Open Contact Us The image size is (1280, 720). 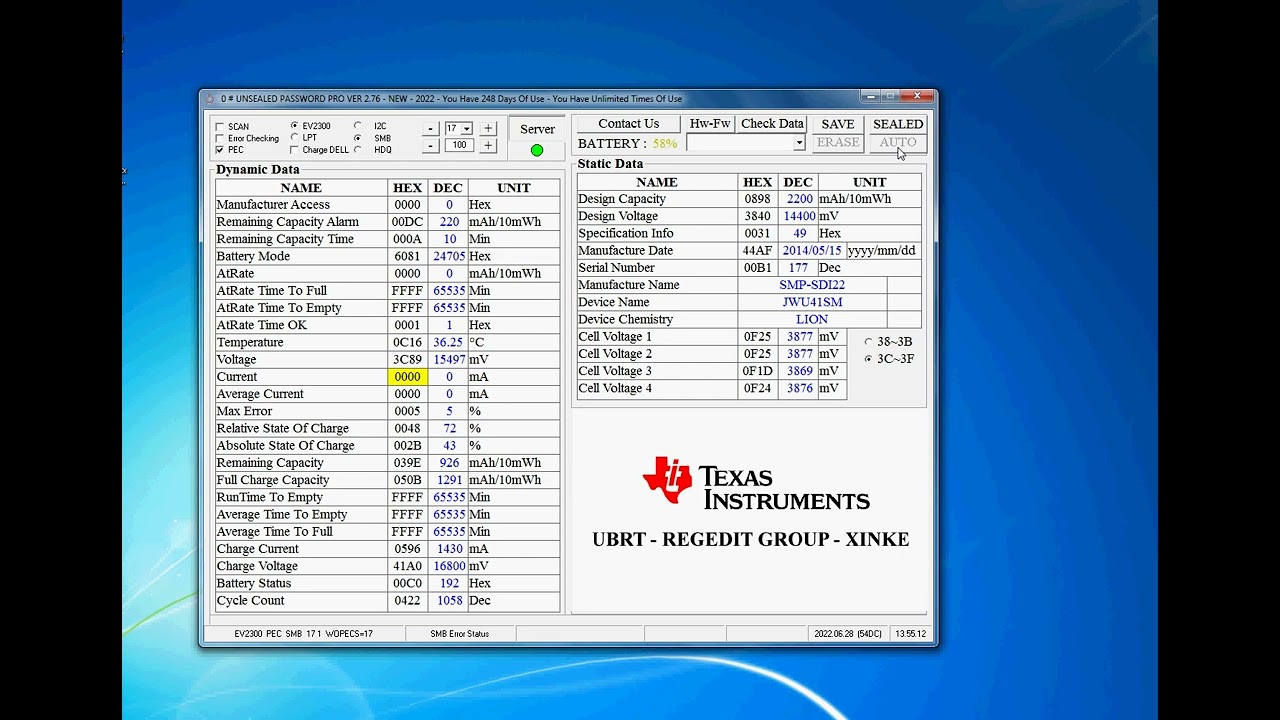pos(628,124)
